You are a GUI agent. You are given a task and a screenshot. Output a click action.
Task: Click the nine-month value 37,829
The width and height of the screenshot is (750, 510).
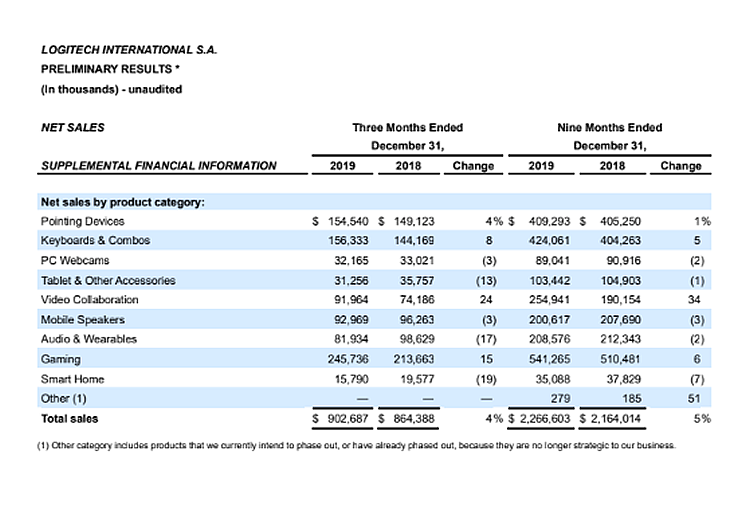[x=624, y=379]
